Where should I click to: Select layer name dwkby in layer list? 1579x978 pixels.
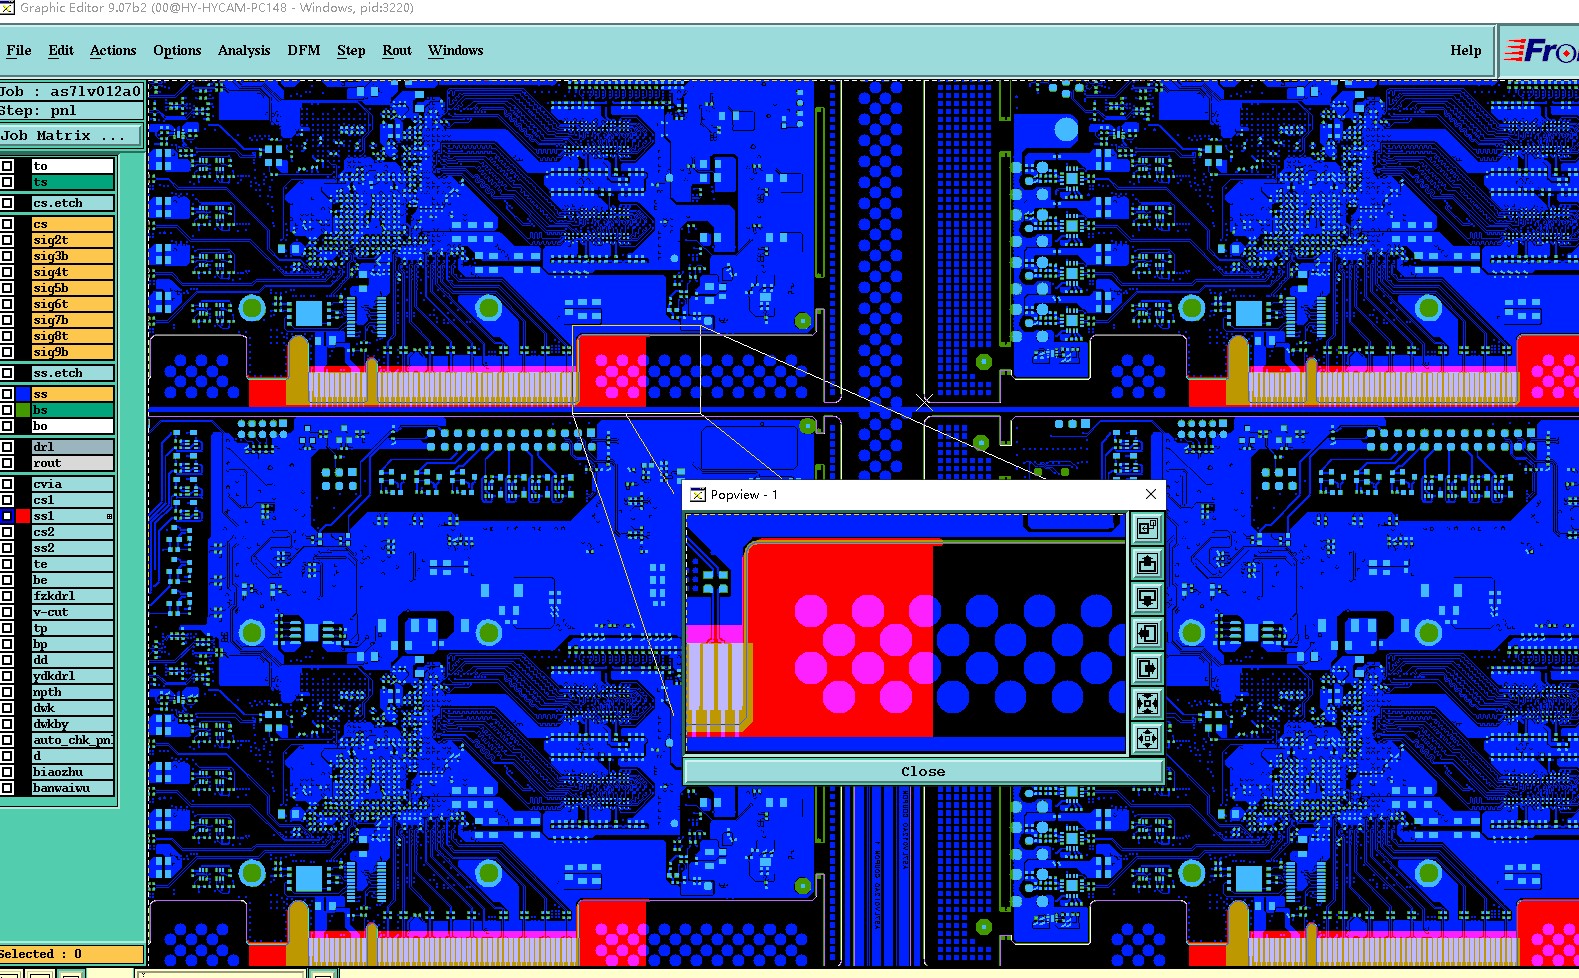tap(72, 724)
